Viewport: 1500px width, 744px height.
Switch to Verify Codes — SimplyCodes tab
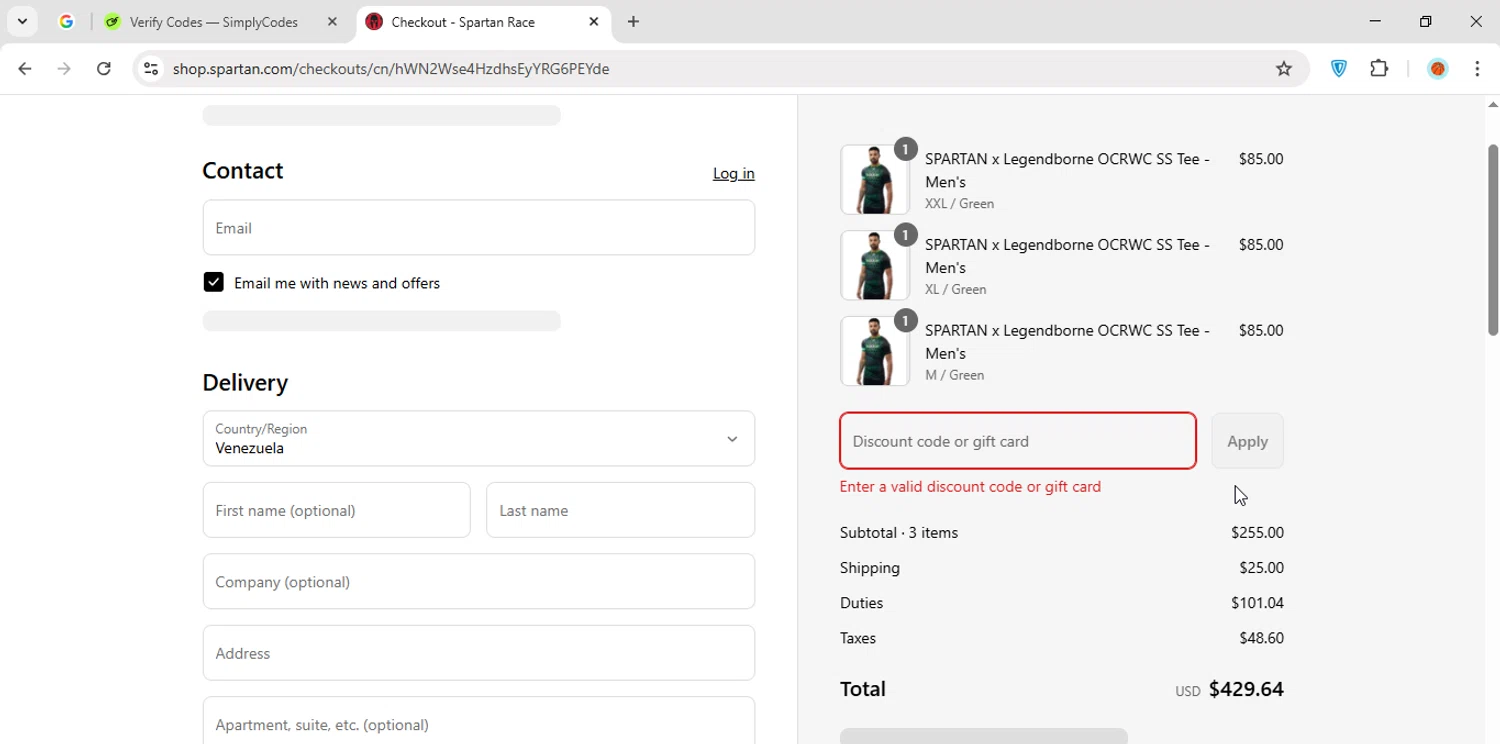[x=213, y=22]
